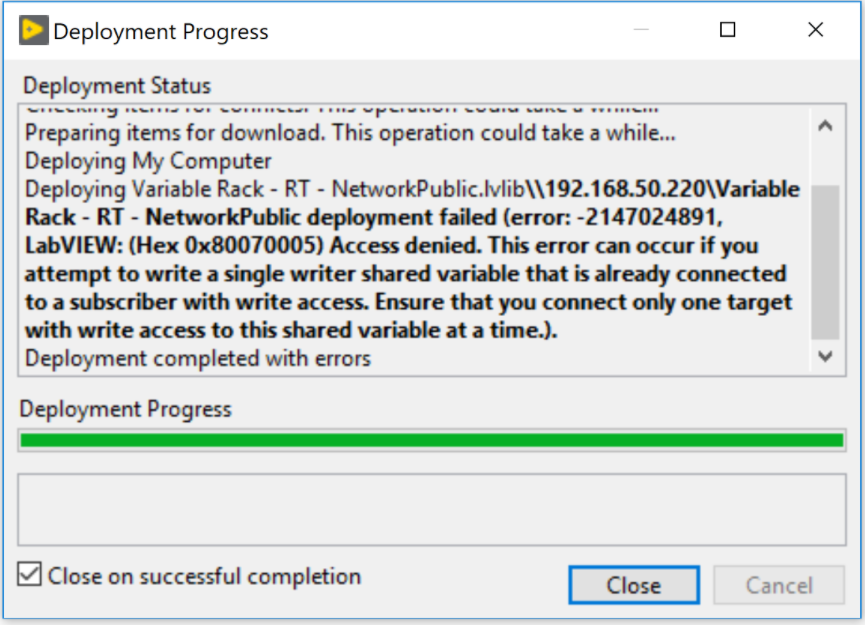Click the empty box below the progress bar
The height and width of the screenshot is (625, 865).
432,510
